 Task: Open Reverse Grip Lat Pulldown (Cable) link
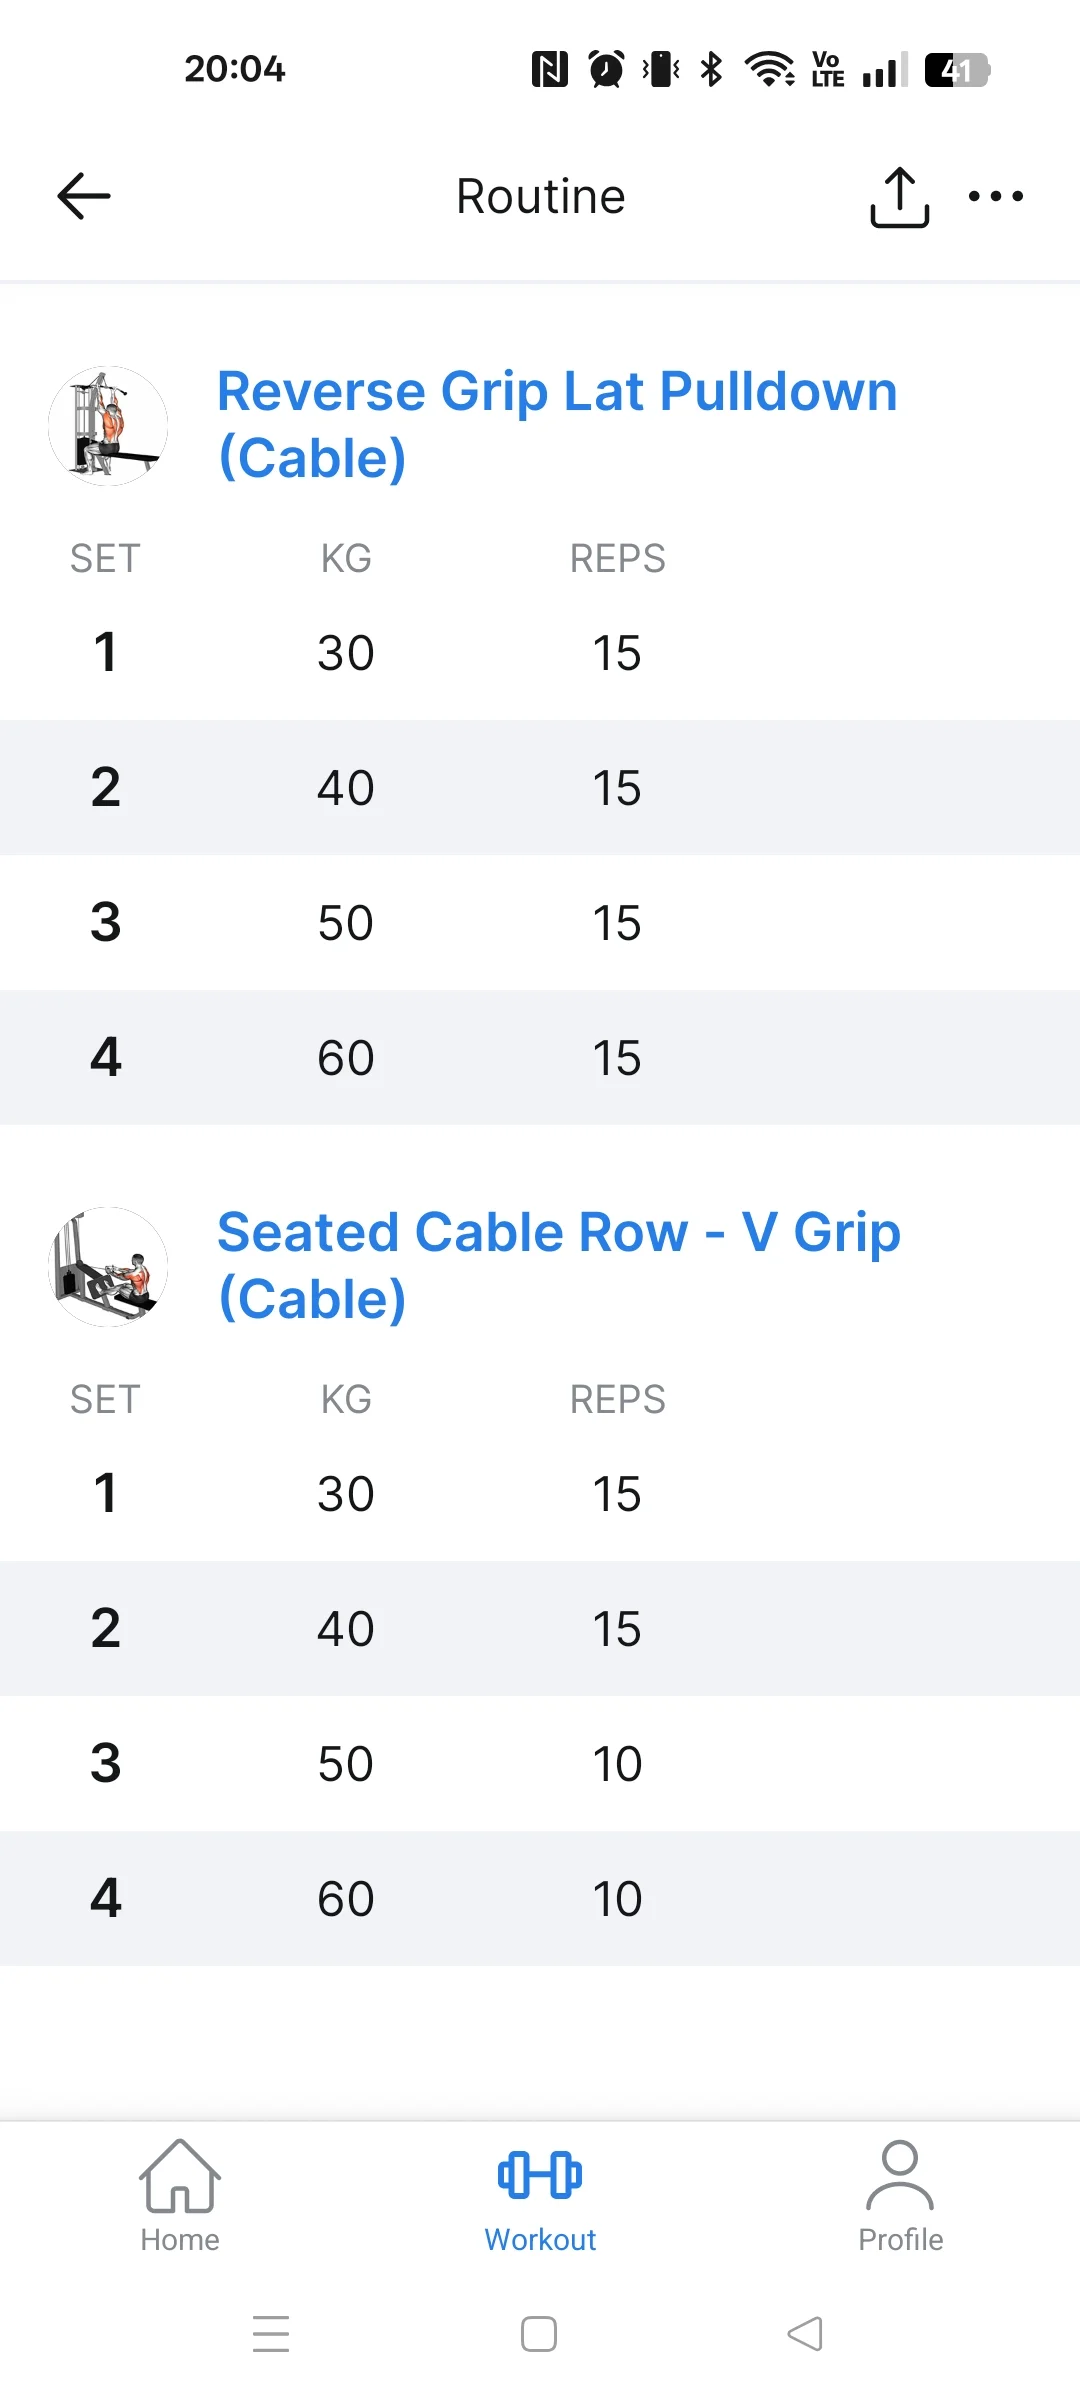click(x=556, y=424)
